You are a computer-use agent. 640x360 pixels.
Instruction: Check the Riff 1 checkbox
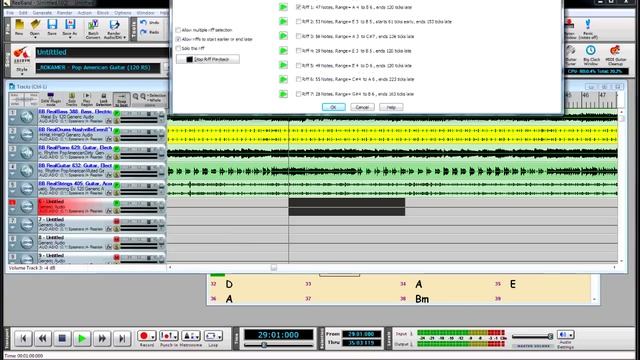298,7
